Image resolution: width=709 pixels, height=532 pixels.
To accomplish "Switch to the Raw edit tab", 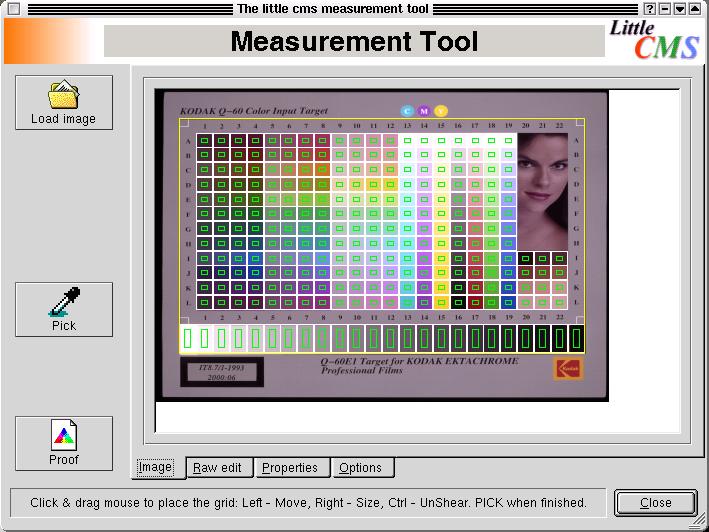I will point(217,468).
